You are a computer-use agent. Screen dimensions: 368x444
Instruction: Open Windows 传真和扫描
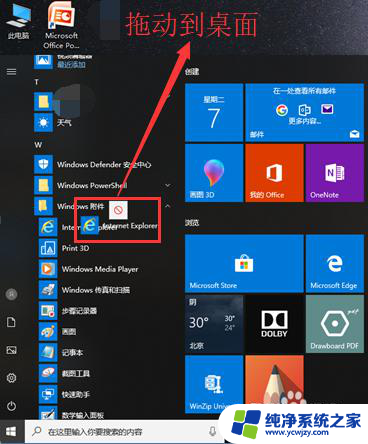(x=84, y=290)
